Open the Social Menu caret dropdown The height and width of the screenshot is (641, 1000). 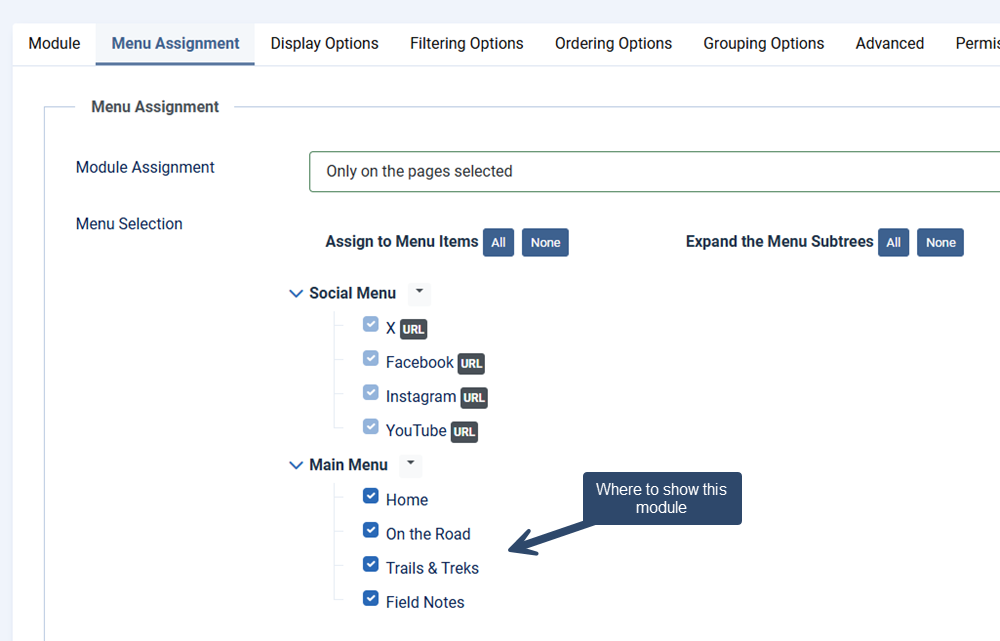pyautogui.click(x=419, y=293)
